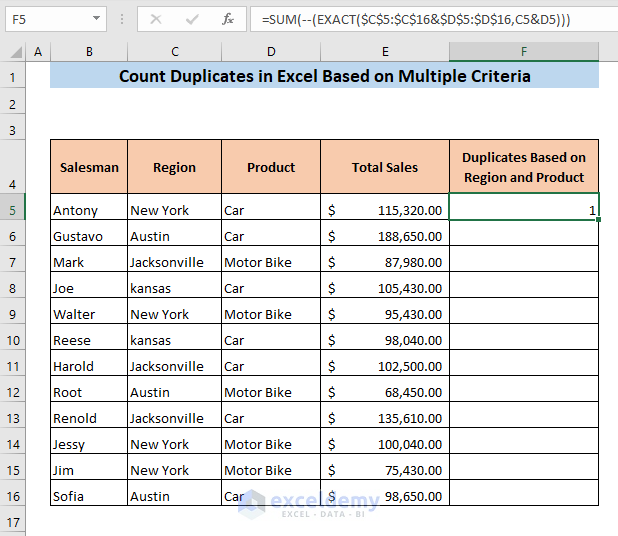Click the 115,320.00 sales cell

[x=385, y=207]
